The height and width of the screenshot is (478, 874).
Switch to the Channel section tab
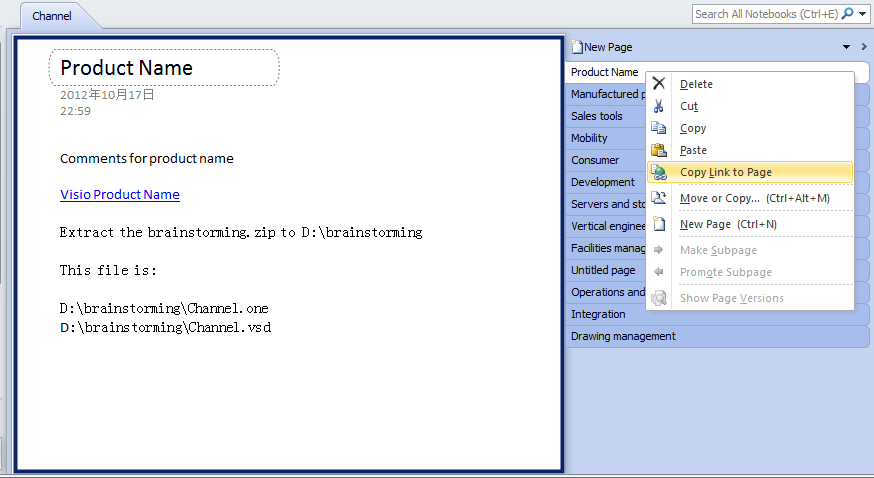(x=52, y=16)
